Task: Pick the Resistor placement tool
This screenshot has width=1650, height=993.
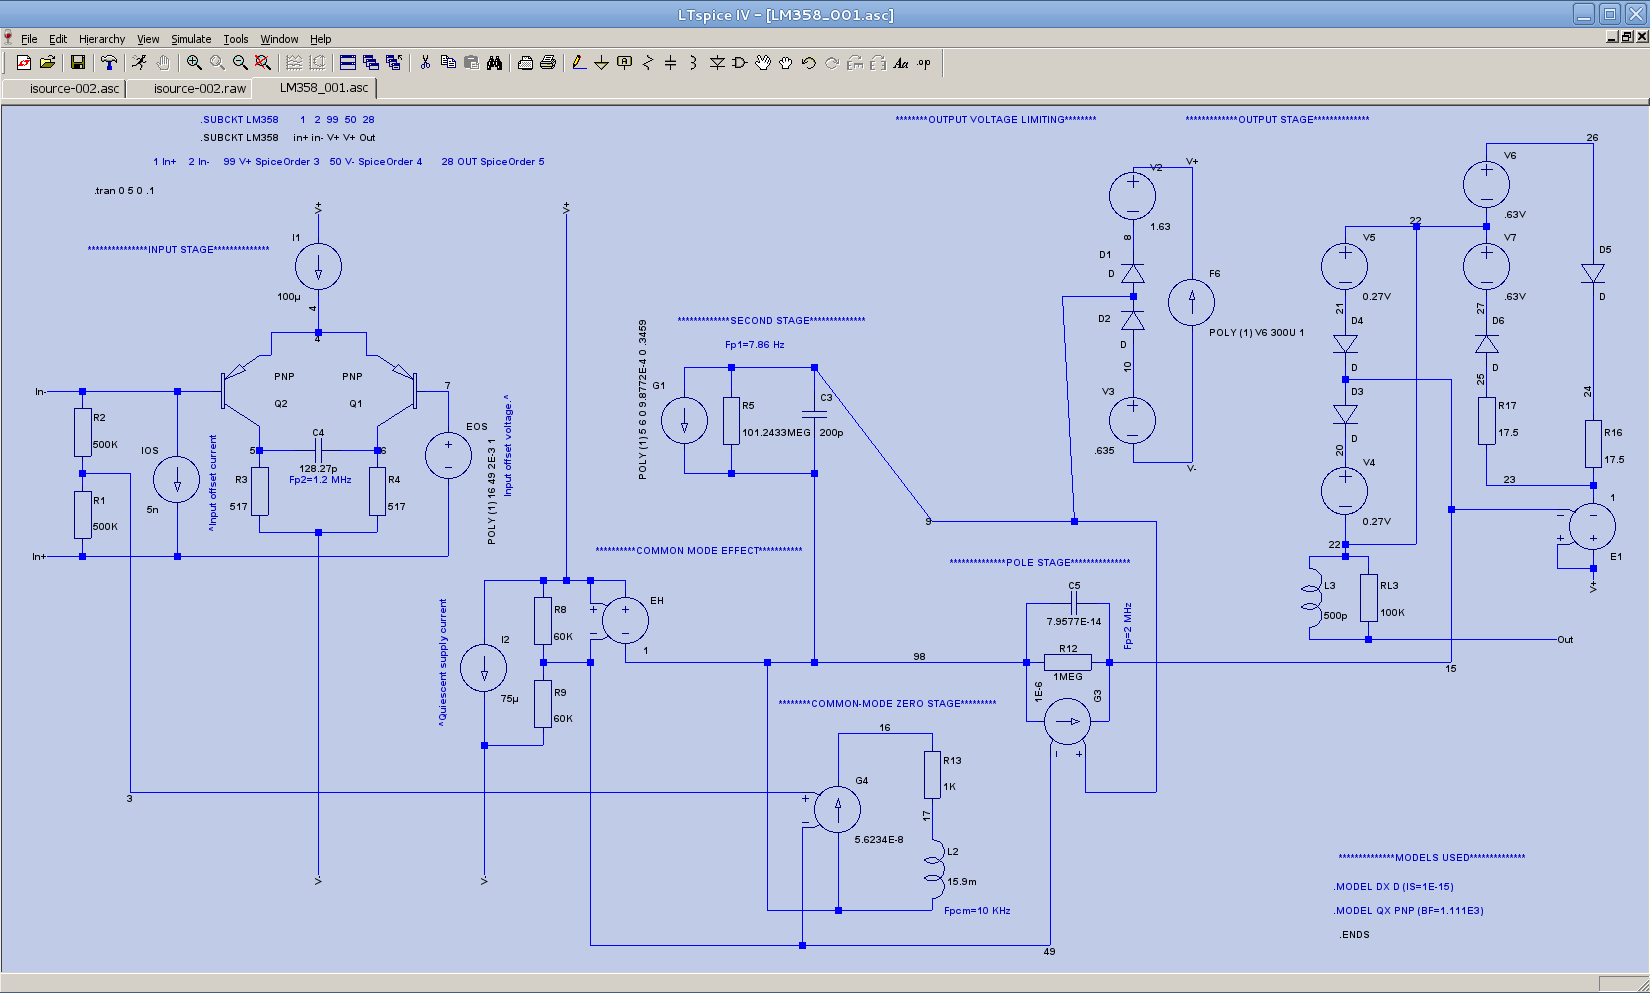Action: click(648, 62)
